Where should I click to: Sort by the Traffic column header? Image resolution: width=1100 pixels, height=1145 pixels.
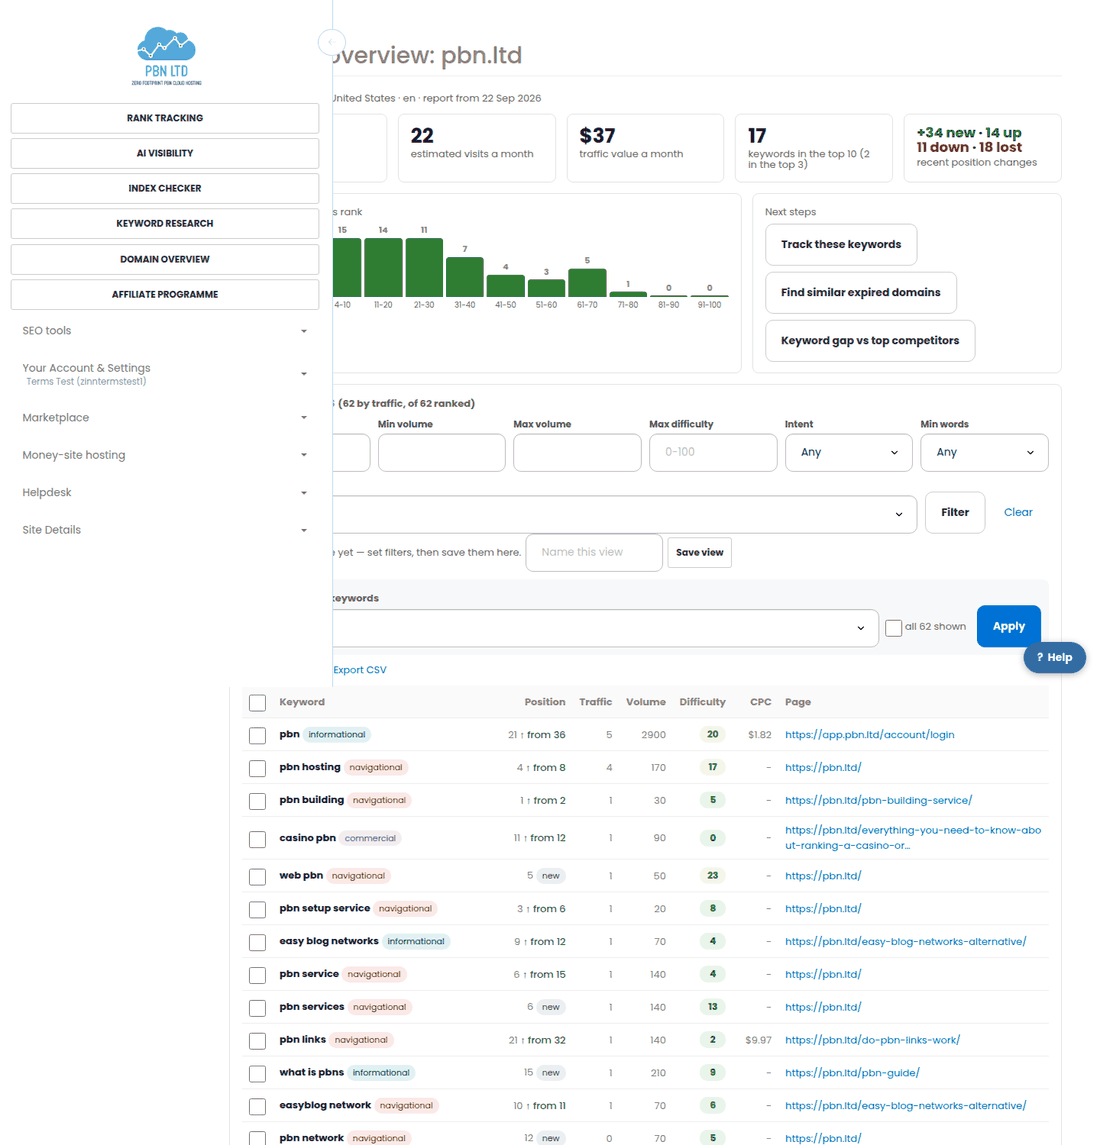pos(595,702)
